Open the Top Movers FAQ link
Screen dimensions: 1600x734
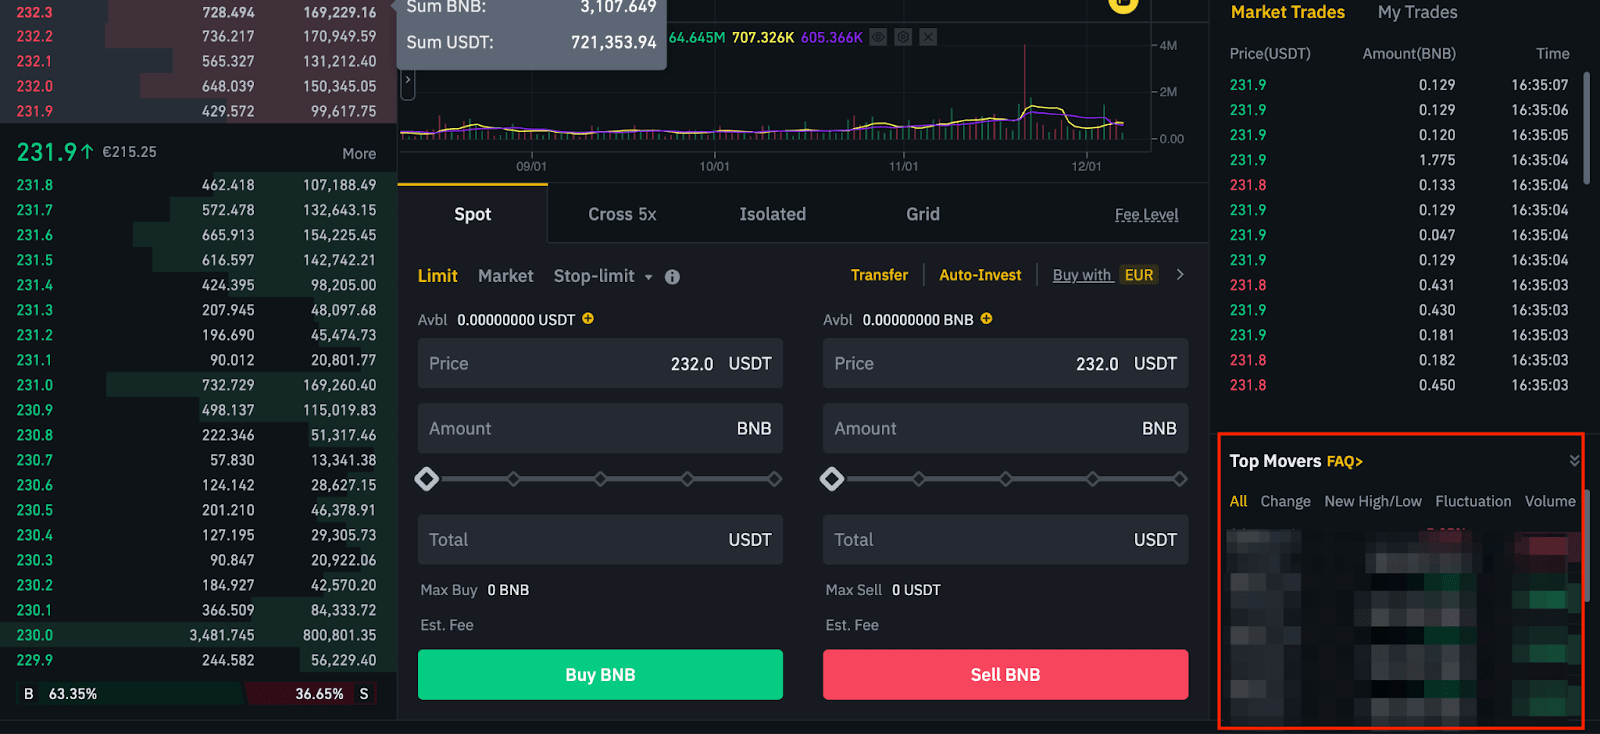(x=1345, y=461)
